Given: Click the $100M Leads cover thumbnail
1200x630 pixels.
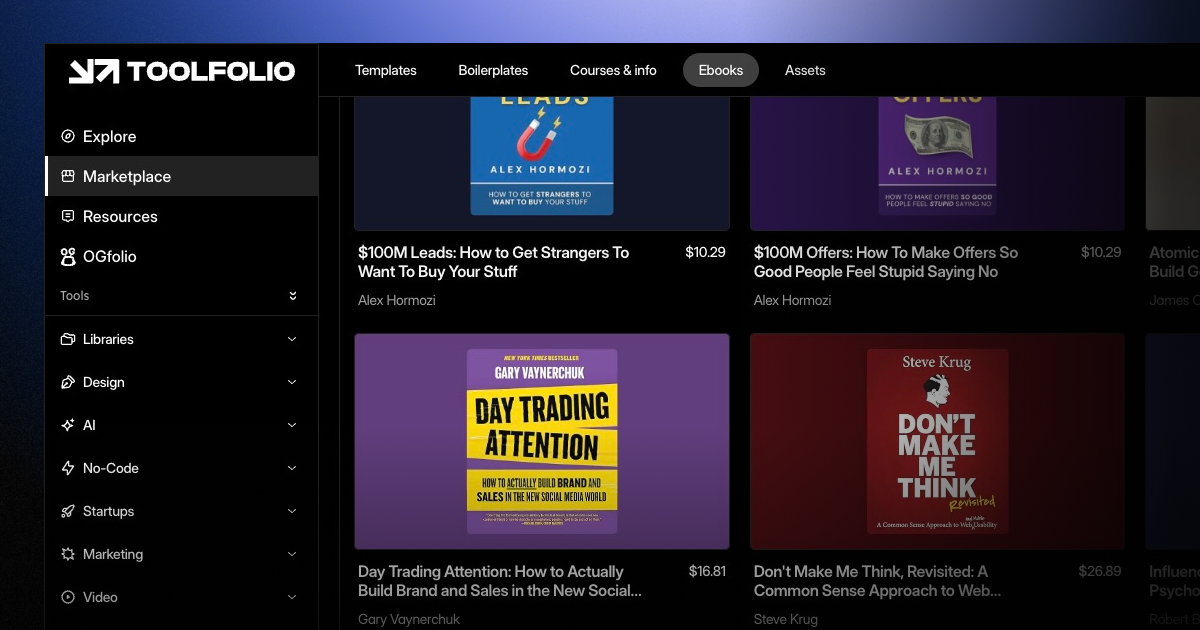Looking at the screenshot, I should pos(542,164).
